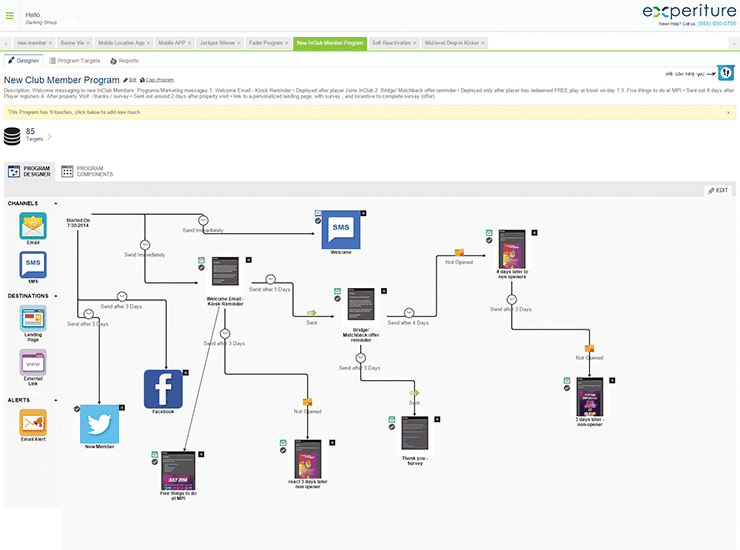Collapse the Destinations section
This screenshot has width=740, height=550.
pyautogui.click(x=56, y=296)
